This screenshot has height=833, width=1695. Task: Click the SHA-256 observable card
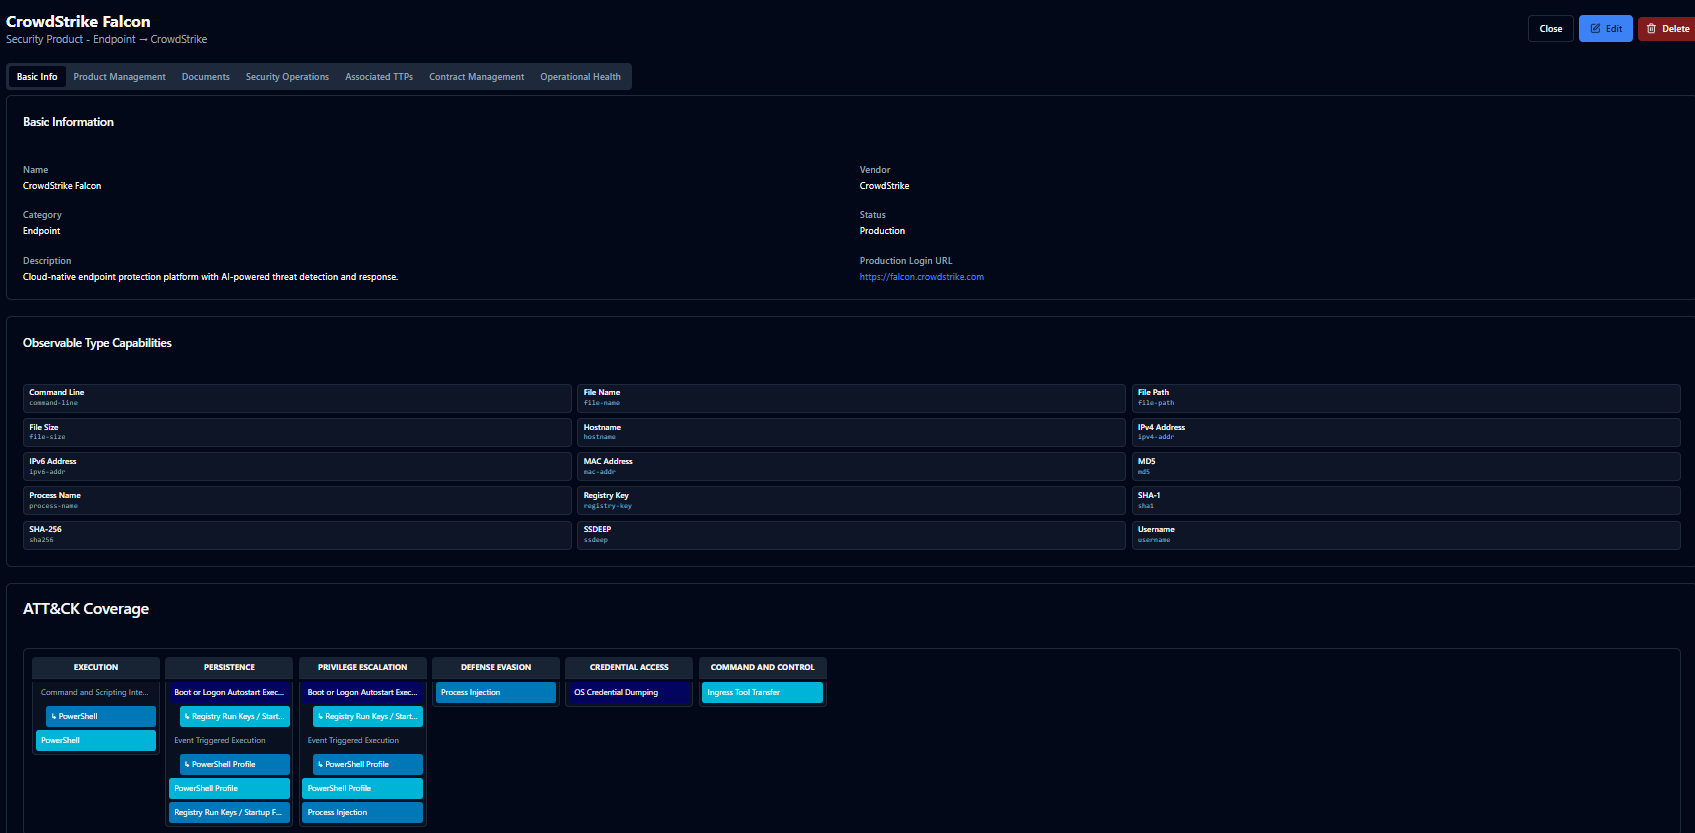pos(297,534)
